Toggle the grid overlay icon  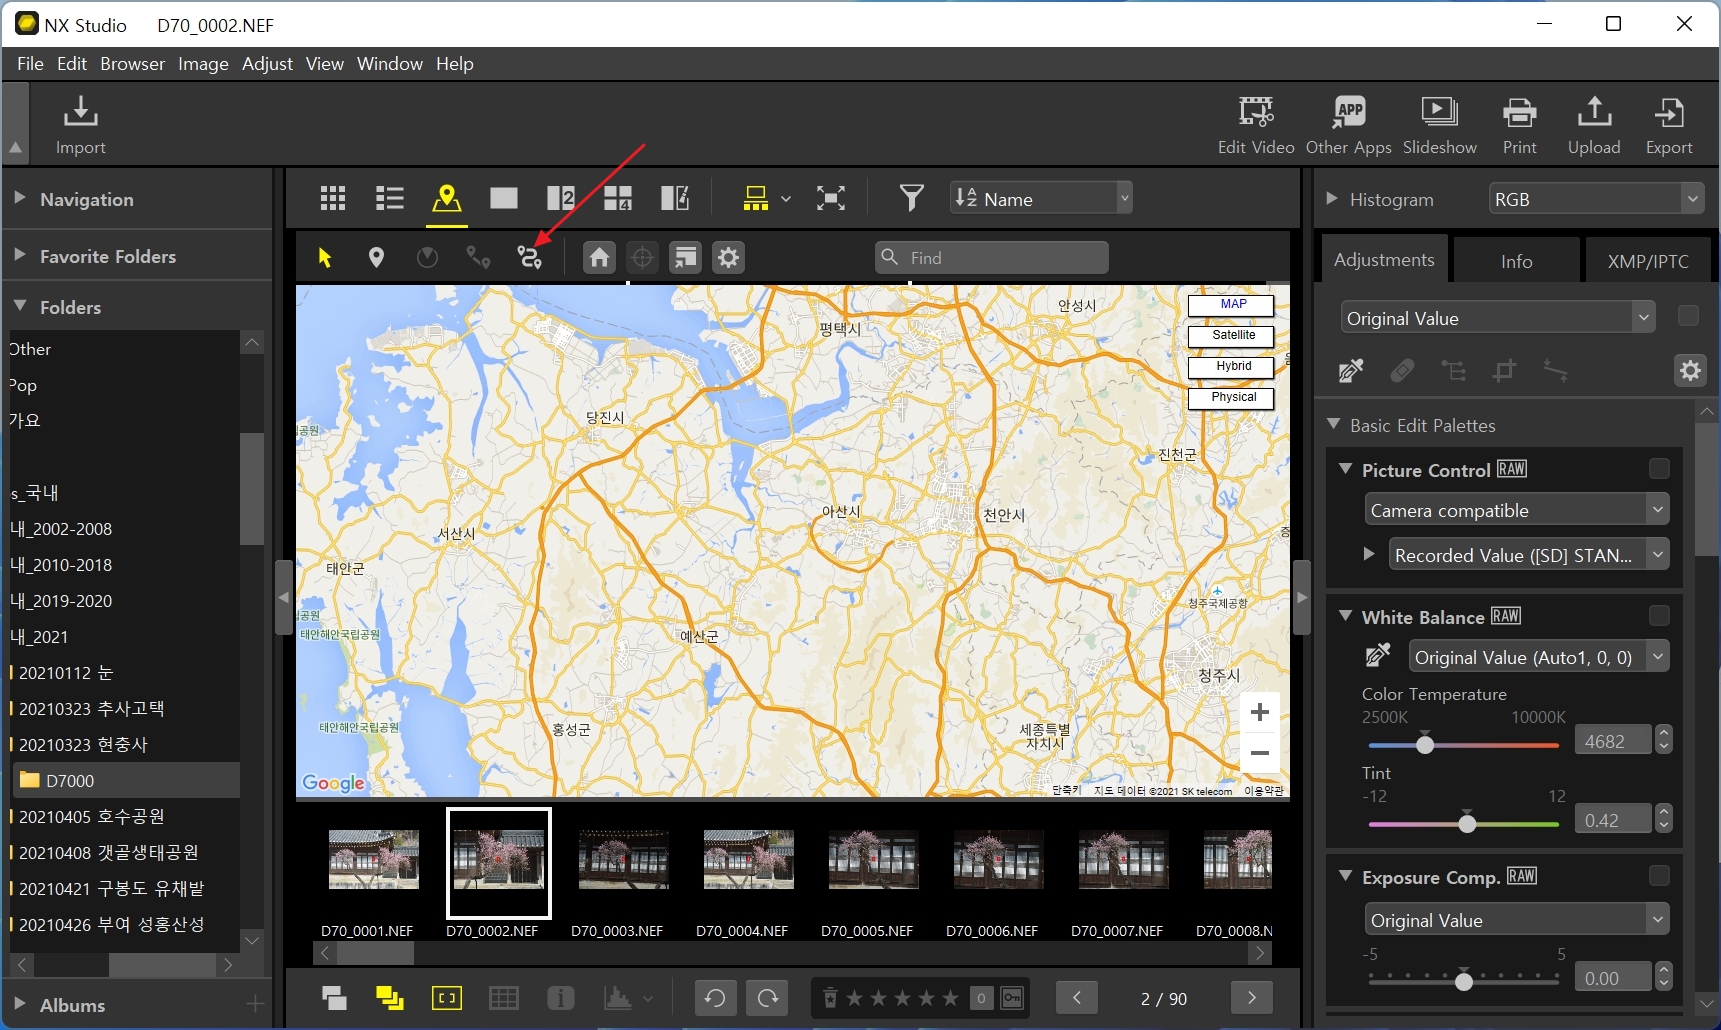click(x=503, y=998)
